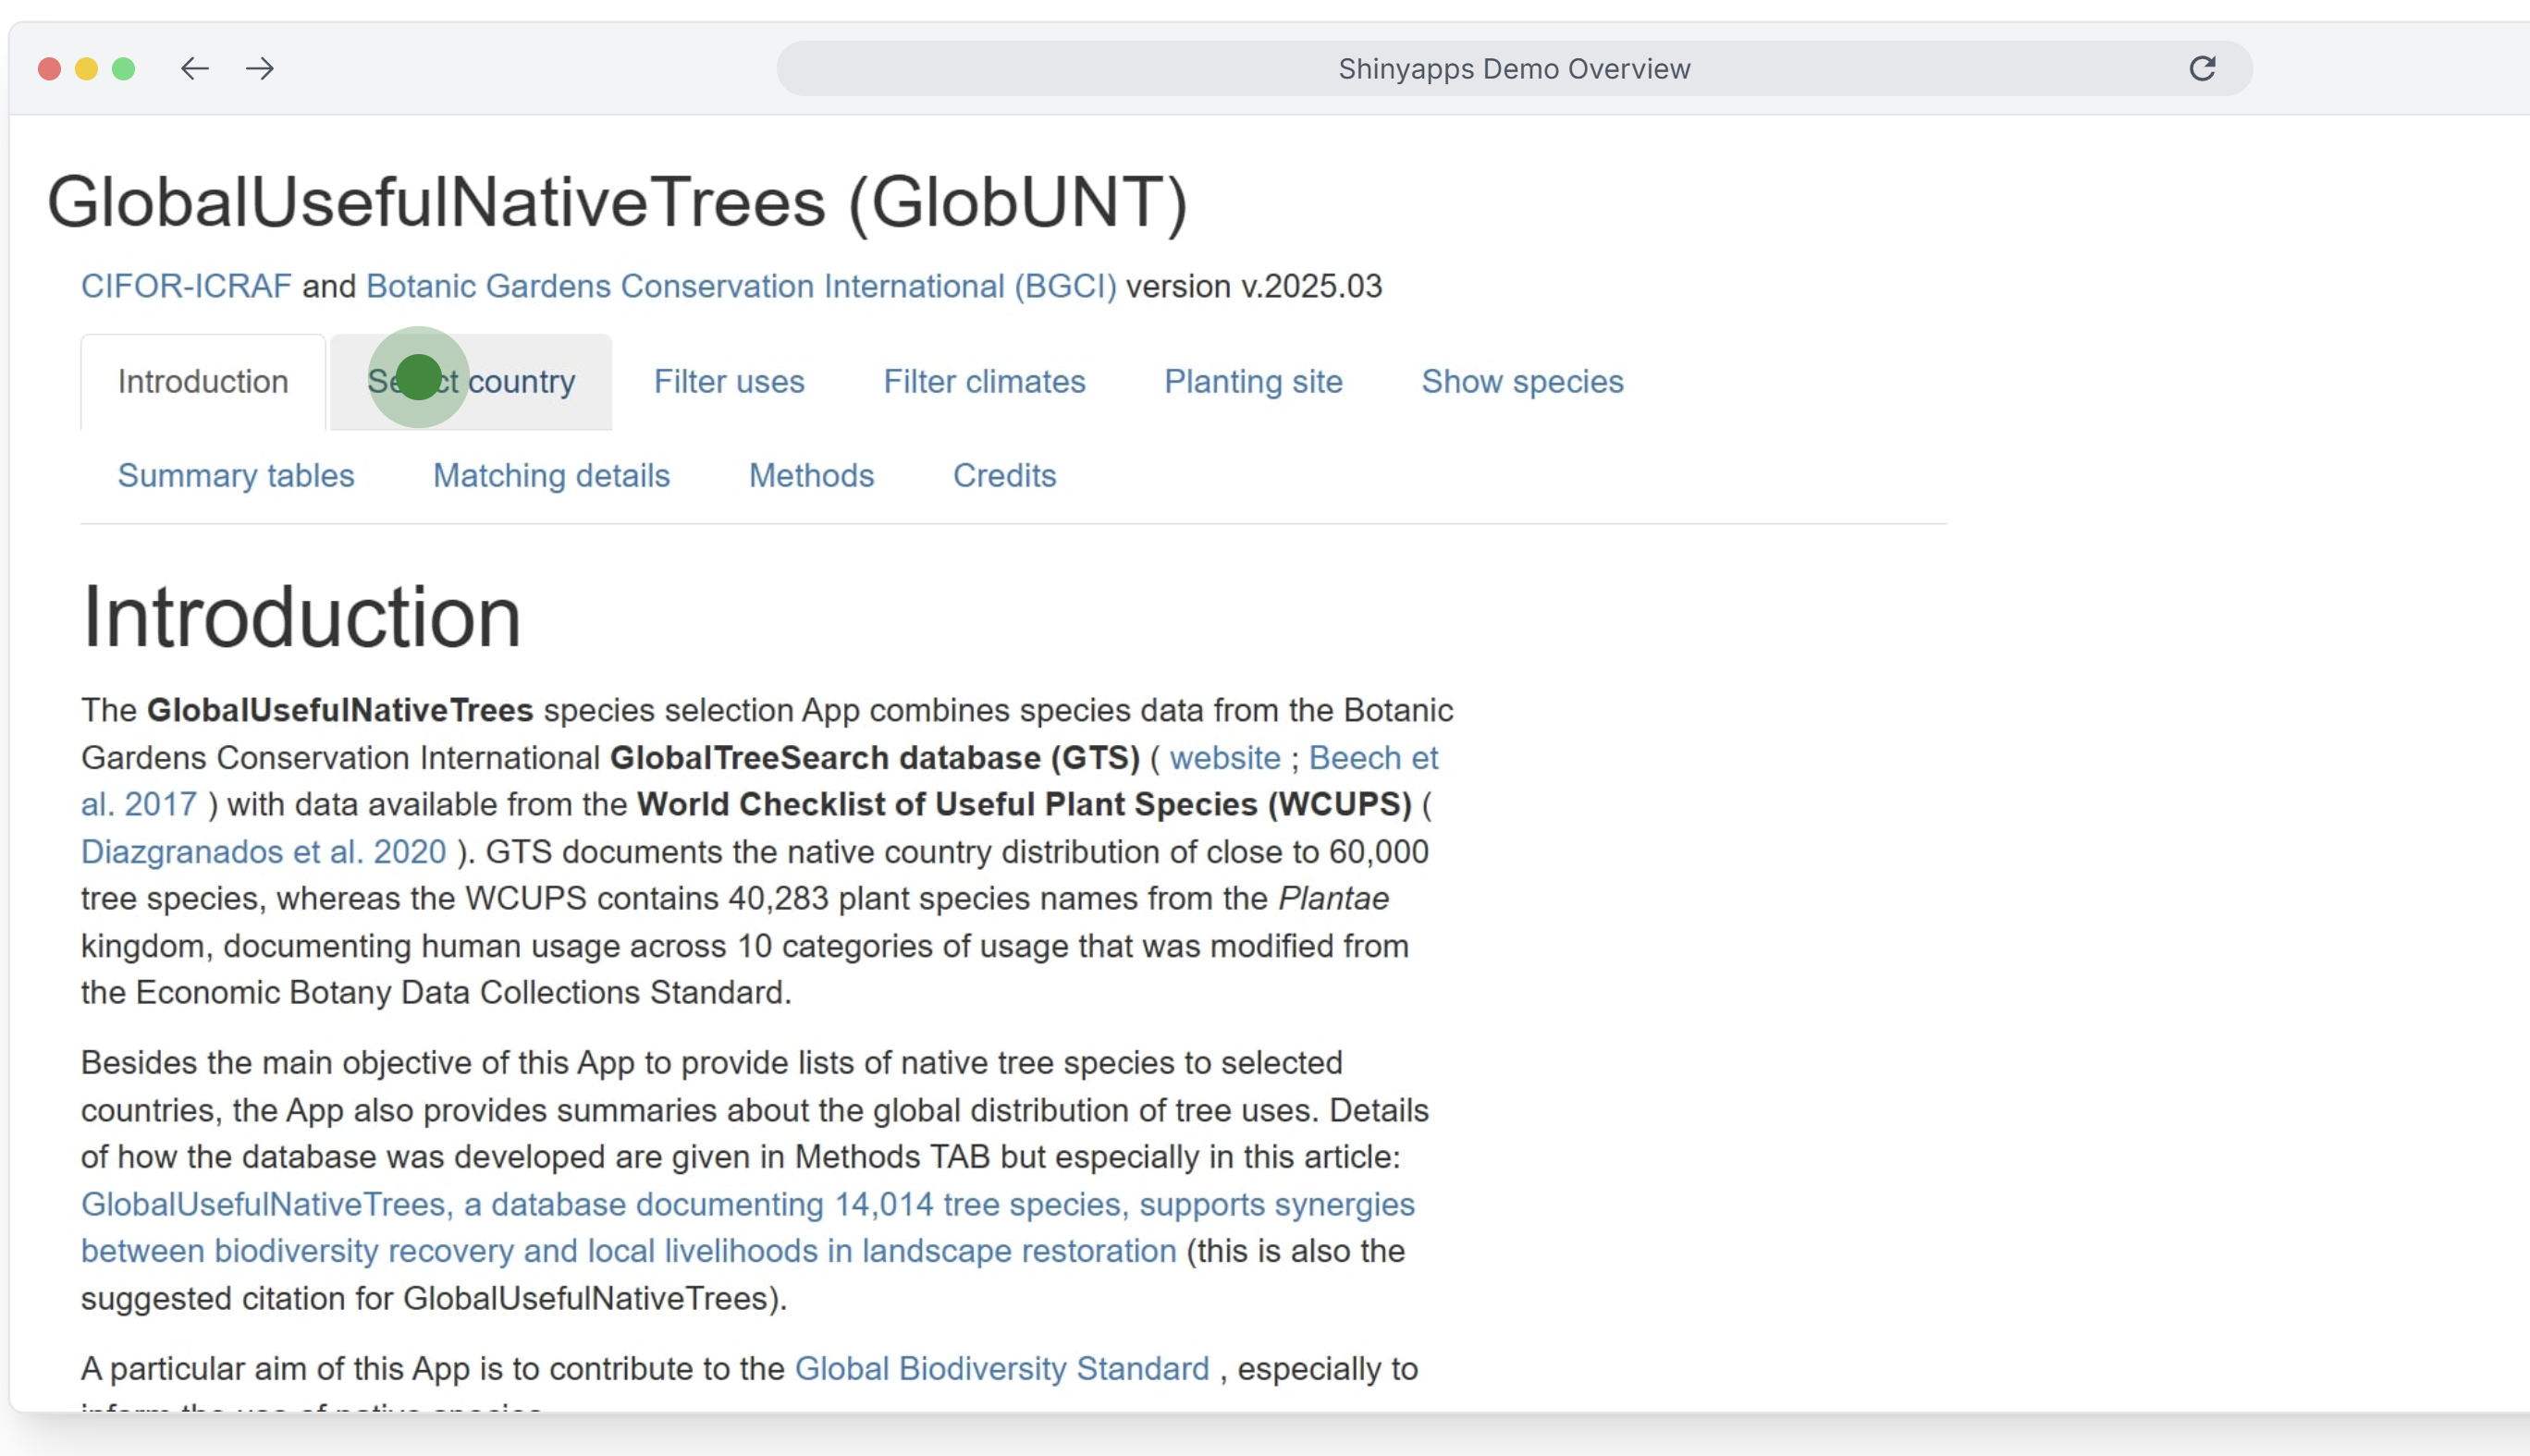Click the browser back arrow

click(x=194, y=68)
